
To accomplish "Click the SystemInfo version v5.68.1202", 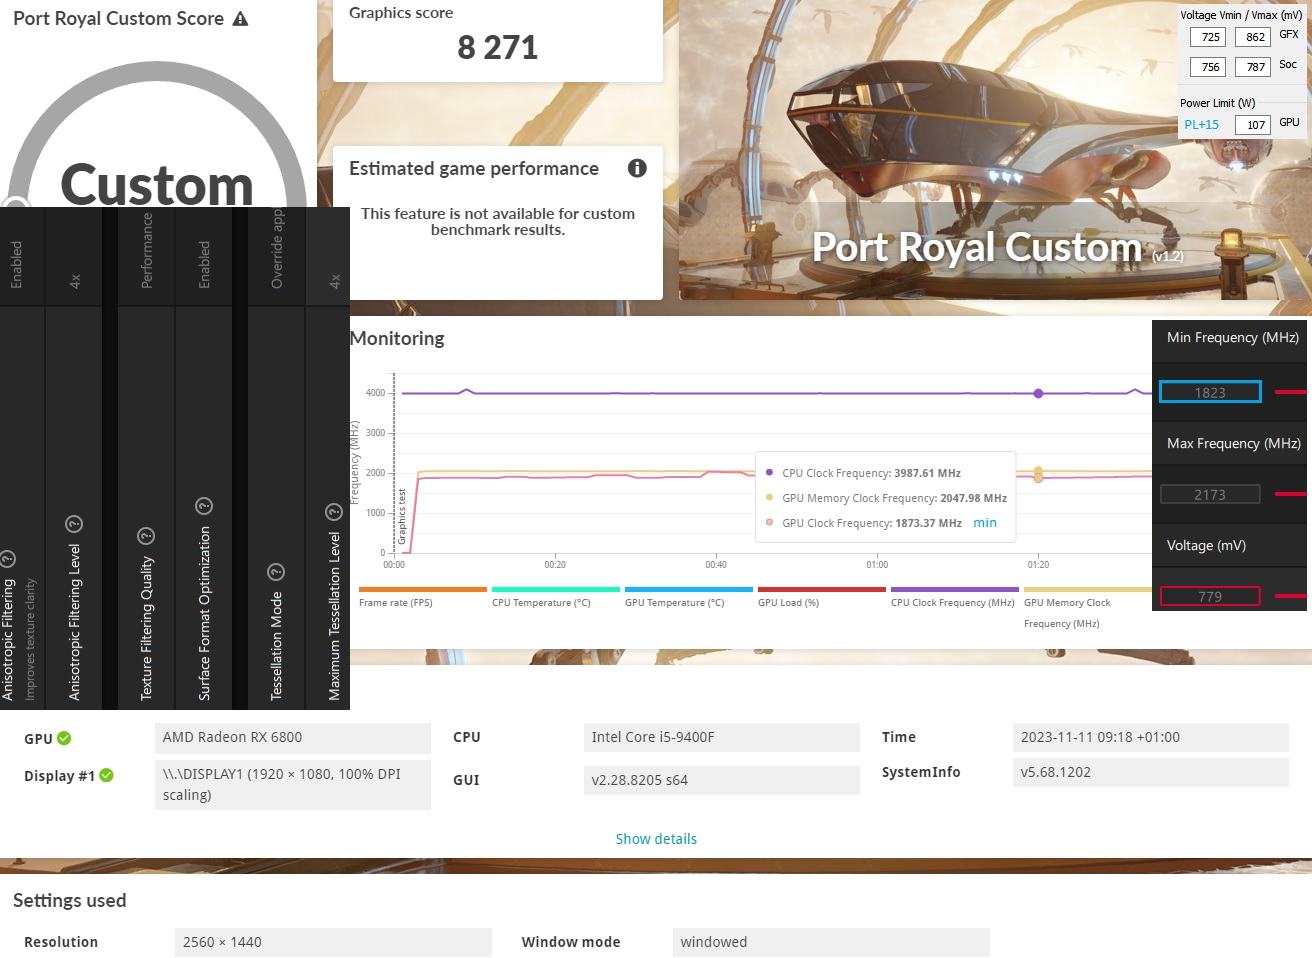I will click(x=1150, y=773).
